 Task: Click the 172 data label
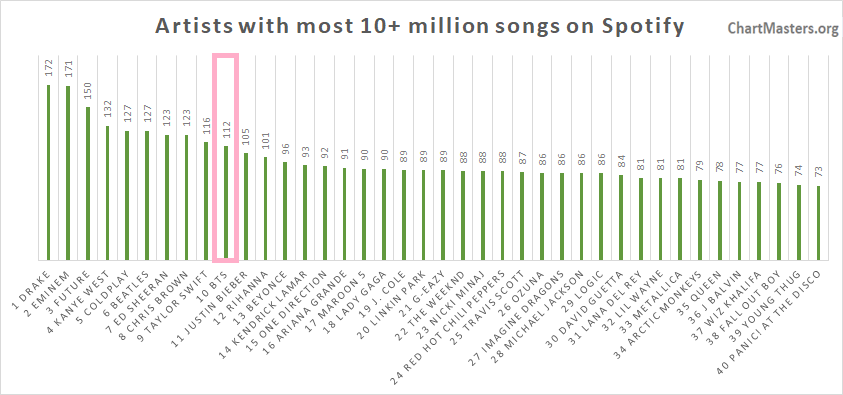(x=48, y=70)
